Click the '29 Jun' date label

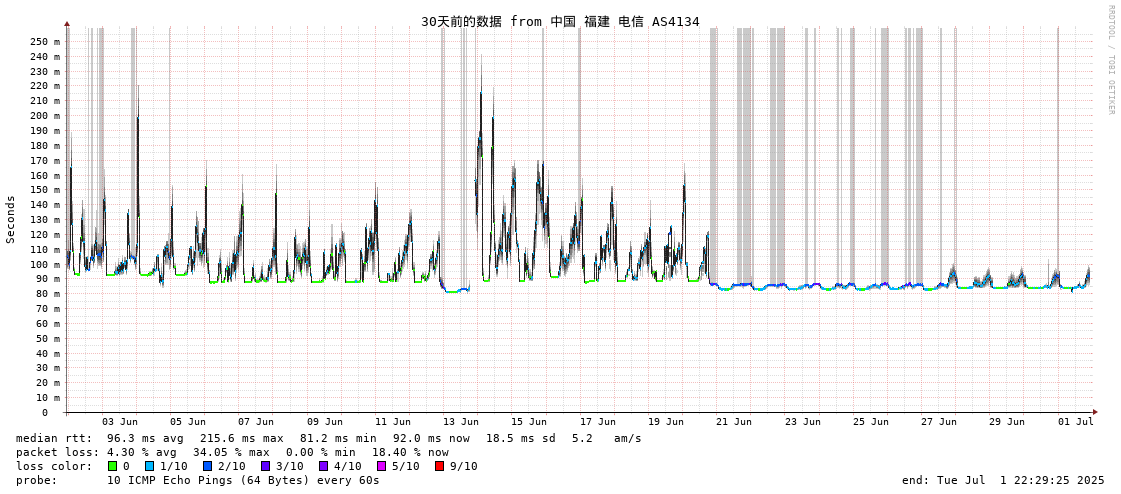(x=1007, y=422)
